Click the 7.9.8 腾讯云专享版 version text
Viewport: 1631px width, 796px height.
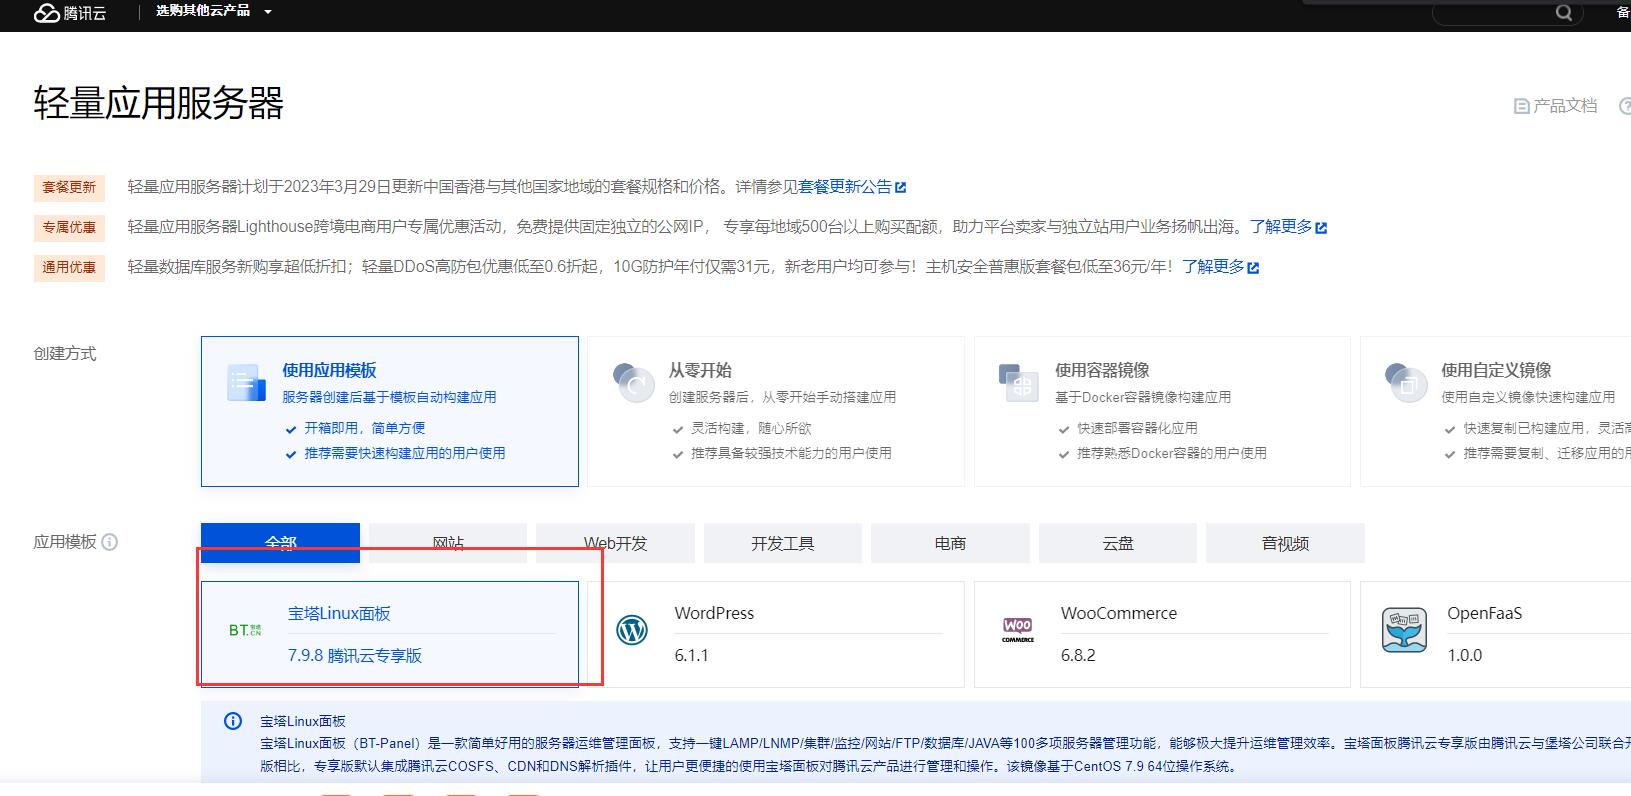point(355,655)
